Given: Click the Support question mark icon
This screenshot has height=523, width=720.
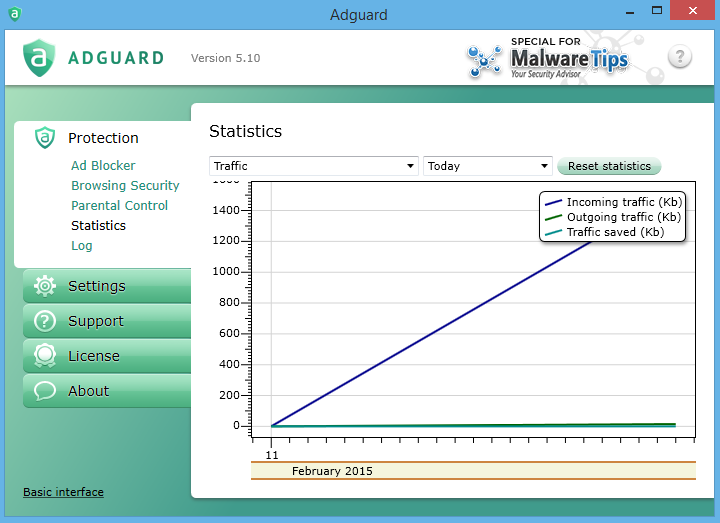Looking at the screenshot, I should (x=45, y=321).
